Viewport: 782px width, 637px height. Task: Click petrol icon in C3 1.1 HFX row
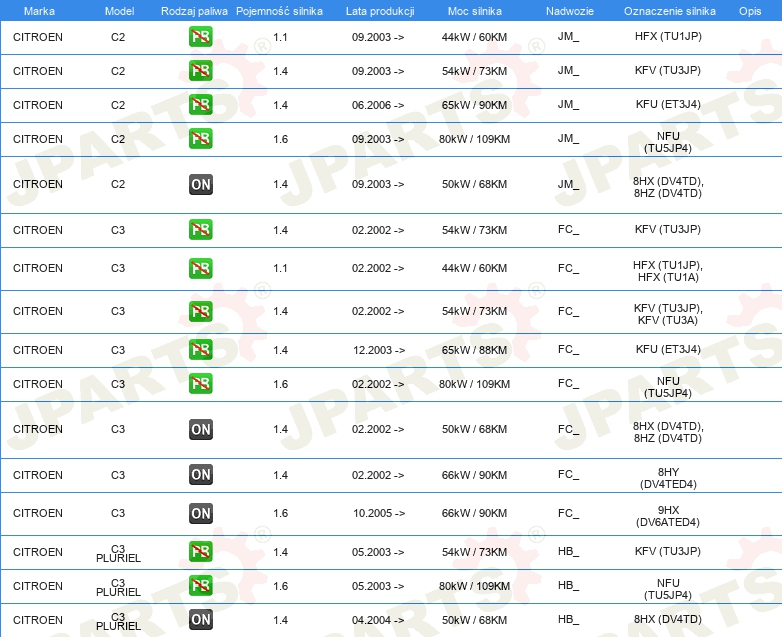coord(200,268)
